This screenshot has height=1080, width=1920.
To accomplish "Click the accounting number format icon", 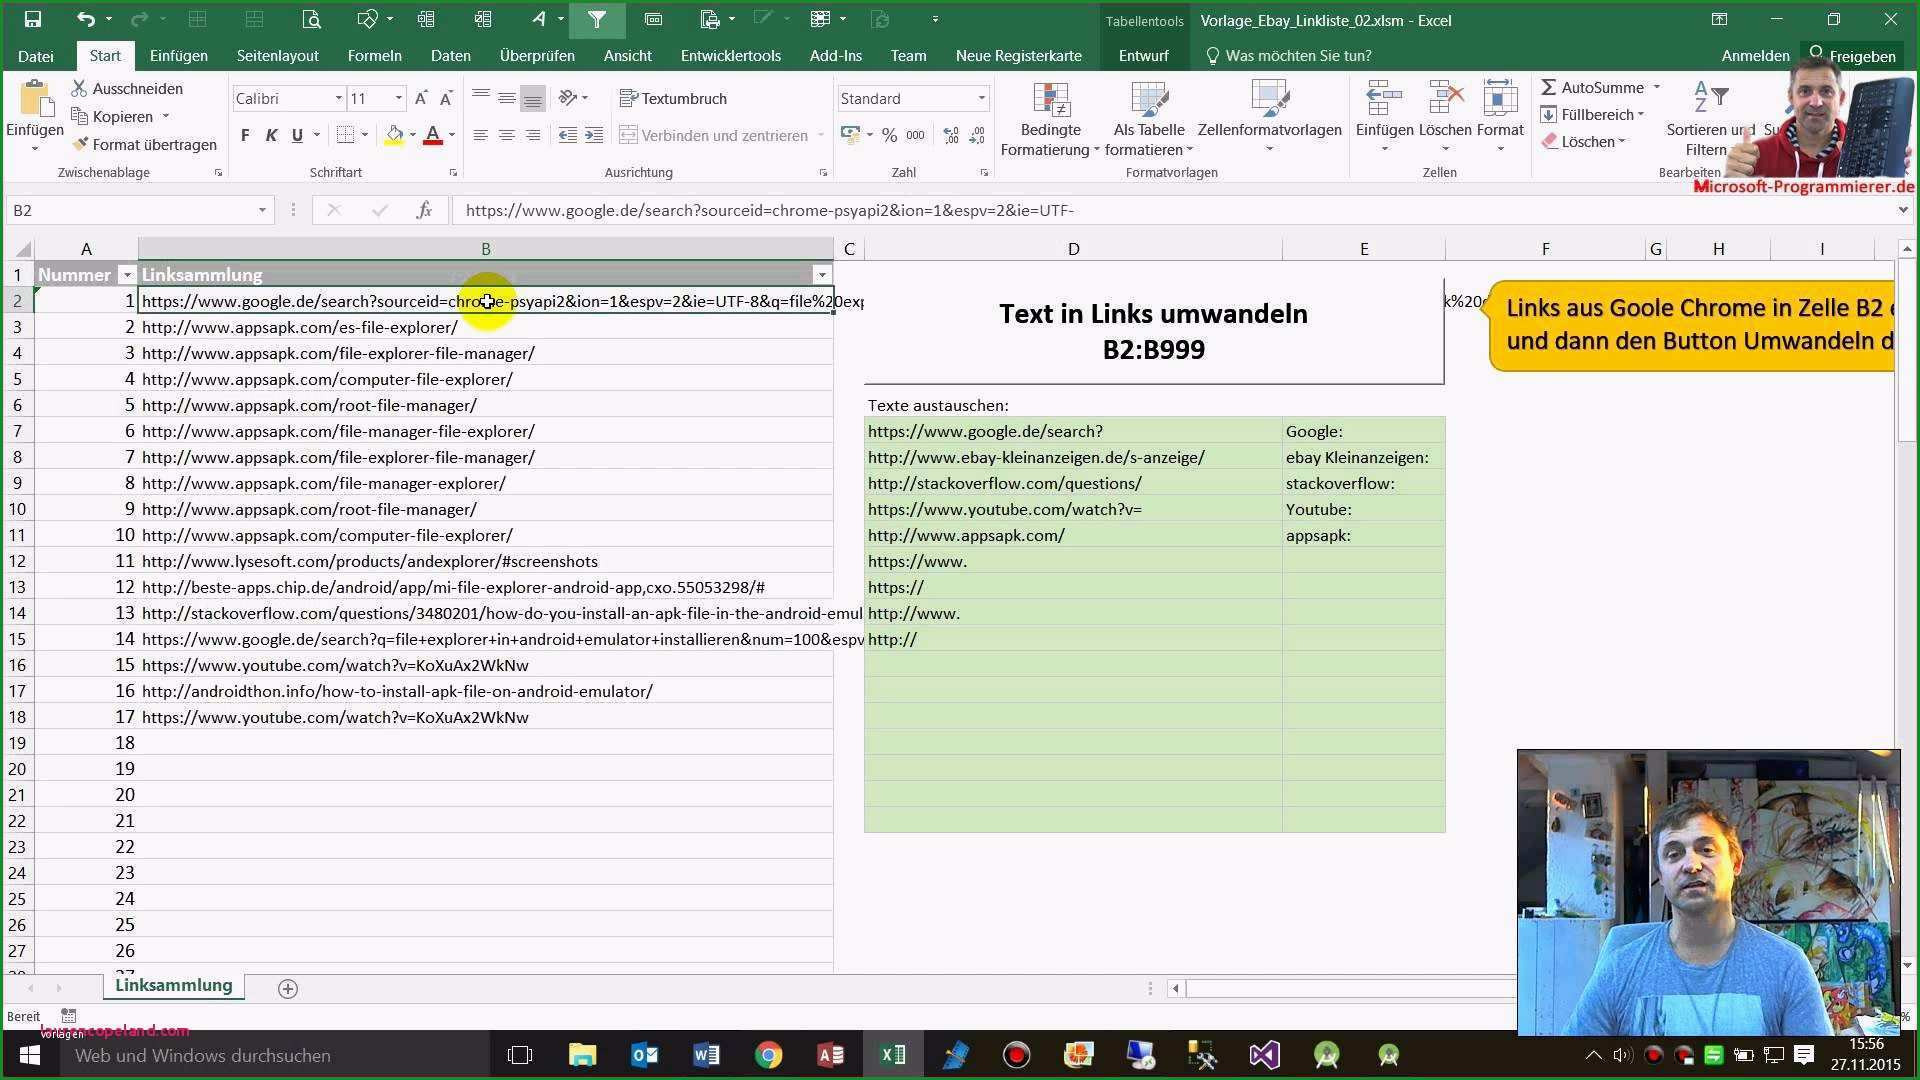I will [851, 135].
